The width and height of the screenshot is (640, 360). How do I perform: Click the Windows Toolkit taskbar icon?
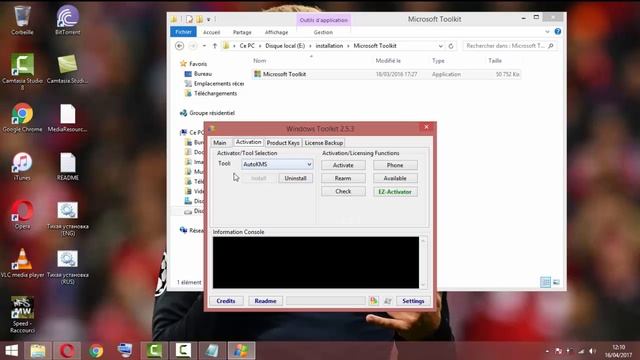point(241,351)
